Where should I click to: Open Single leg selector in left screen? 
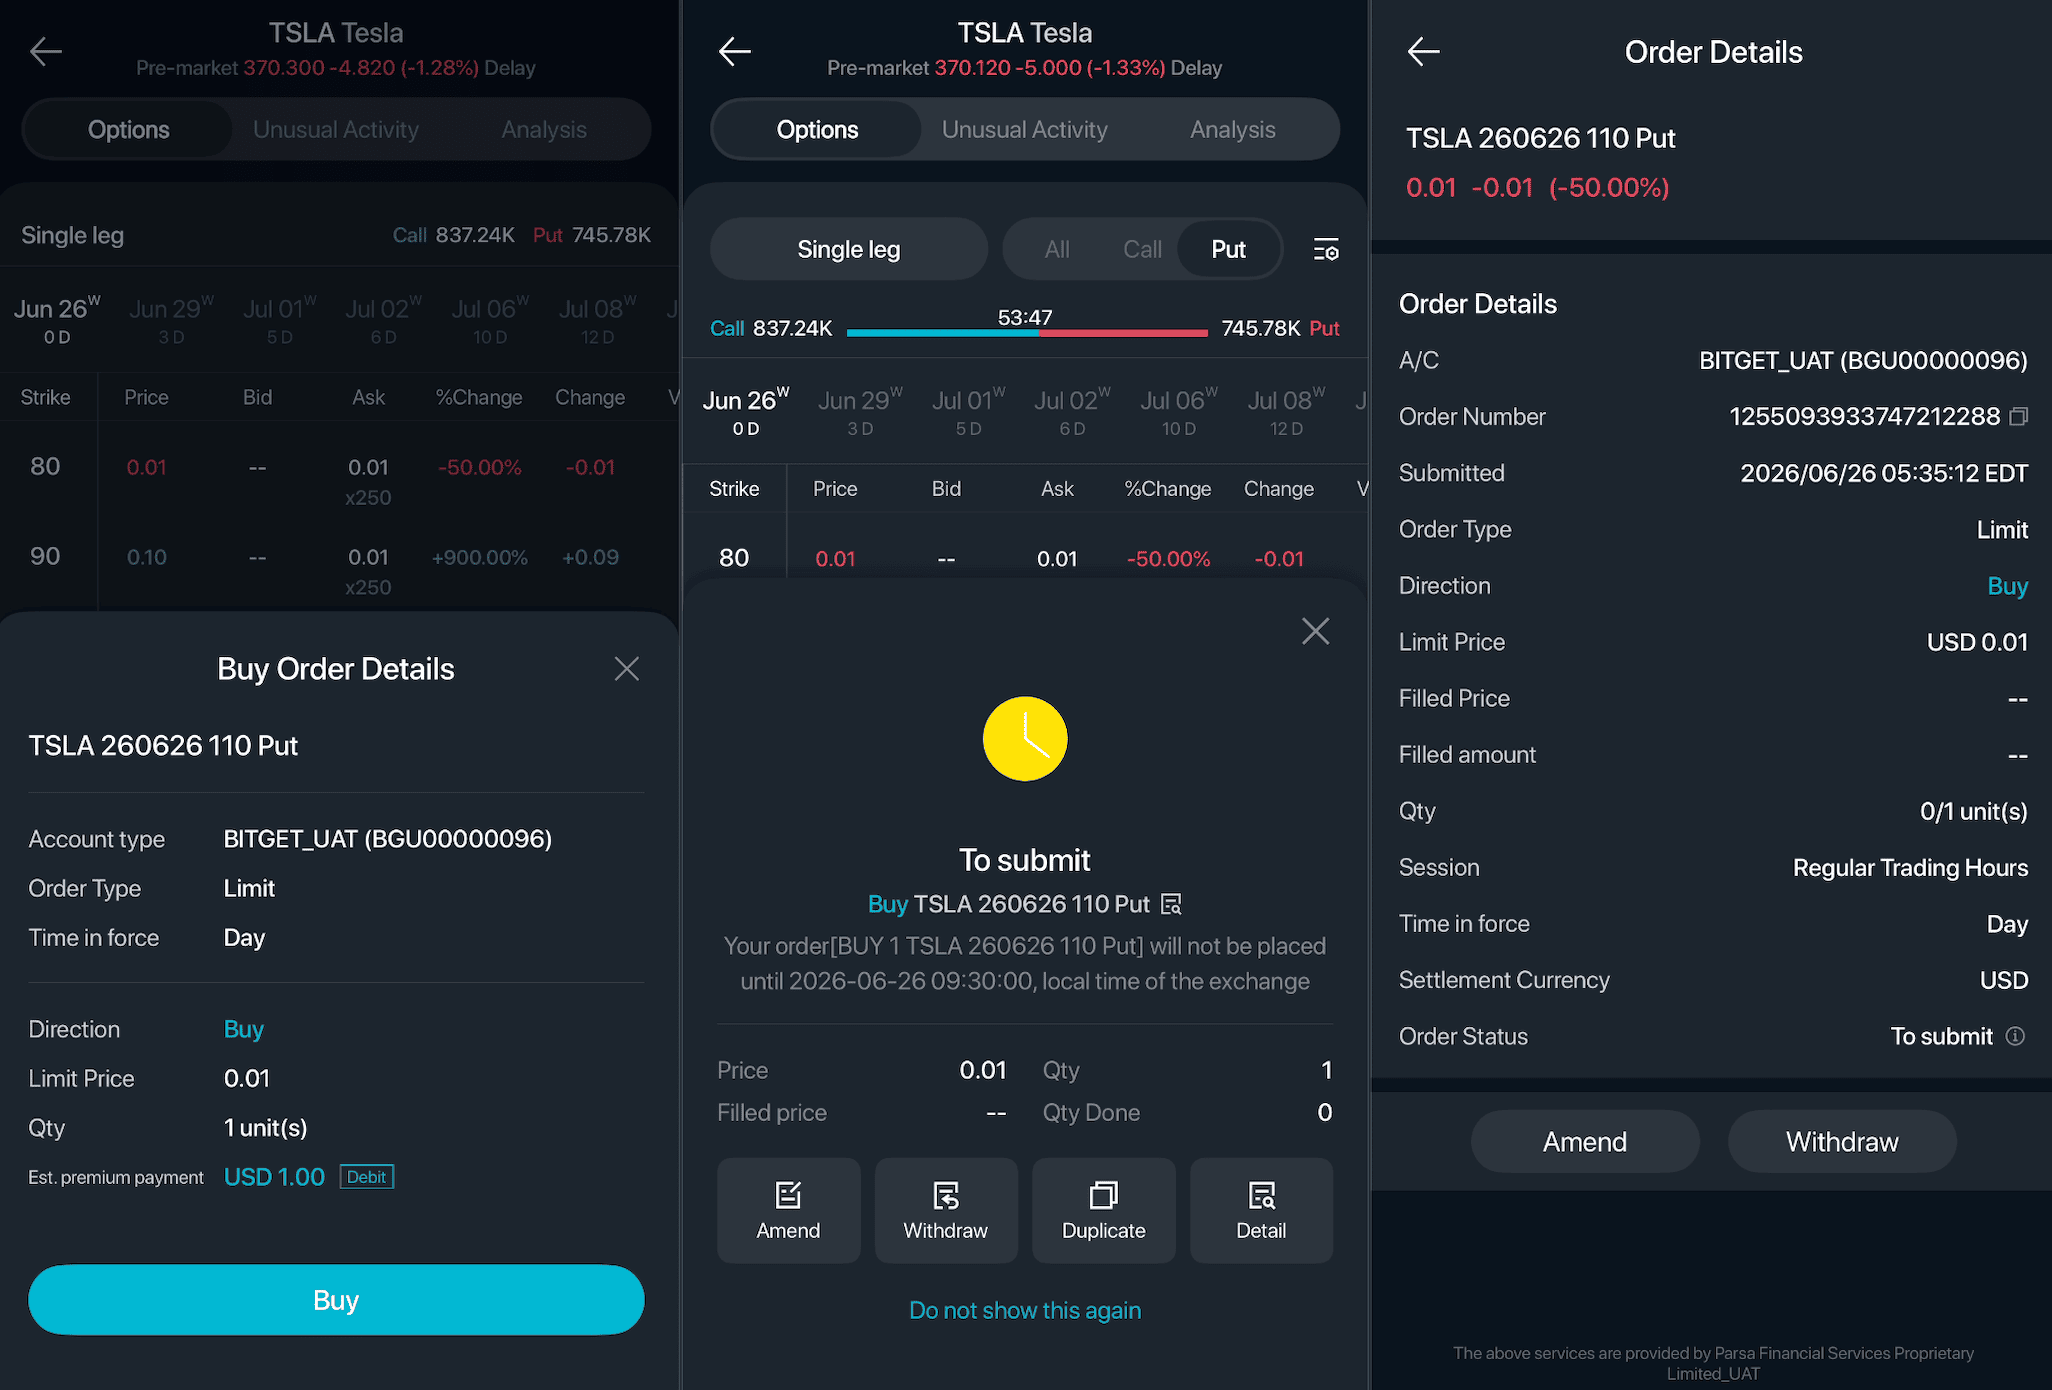73,235
